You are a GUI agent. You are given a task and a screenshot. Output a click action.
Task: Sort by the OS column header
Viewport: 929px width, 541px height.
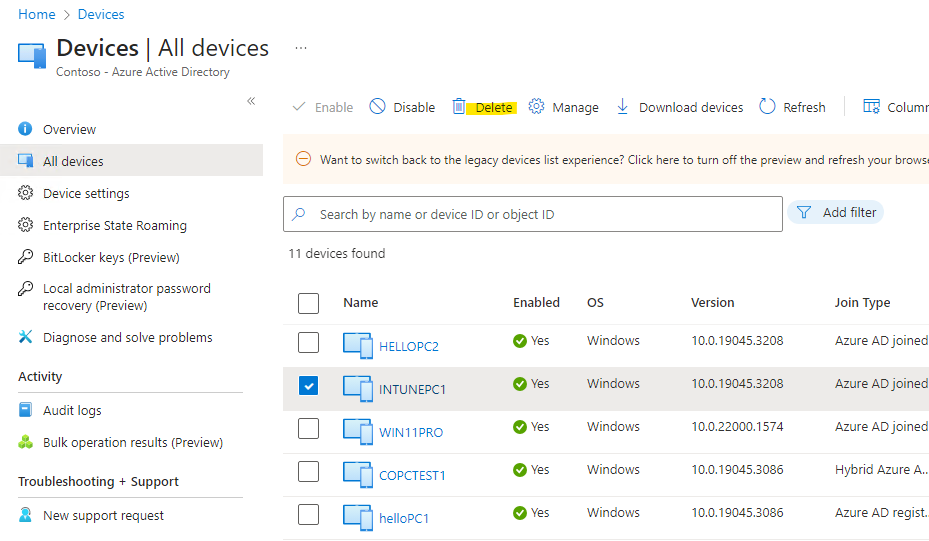click(x=595, y=302)
